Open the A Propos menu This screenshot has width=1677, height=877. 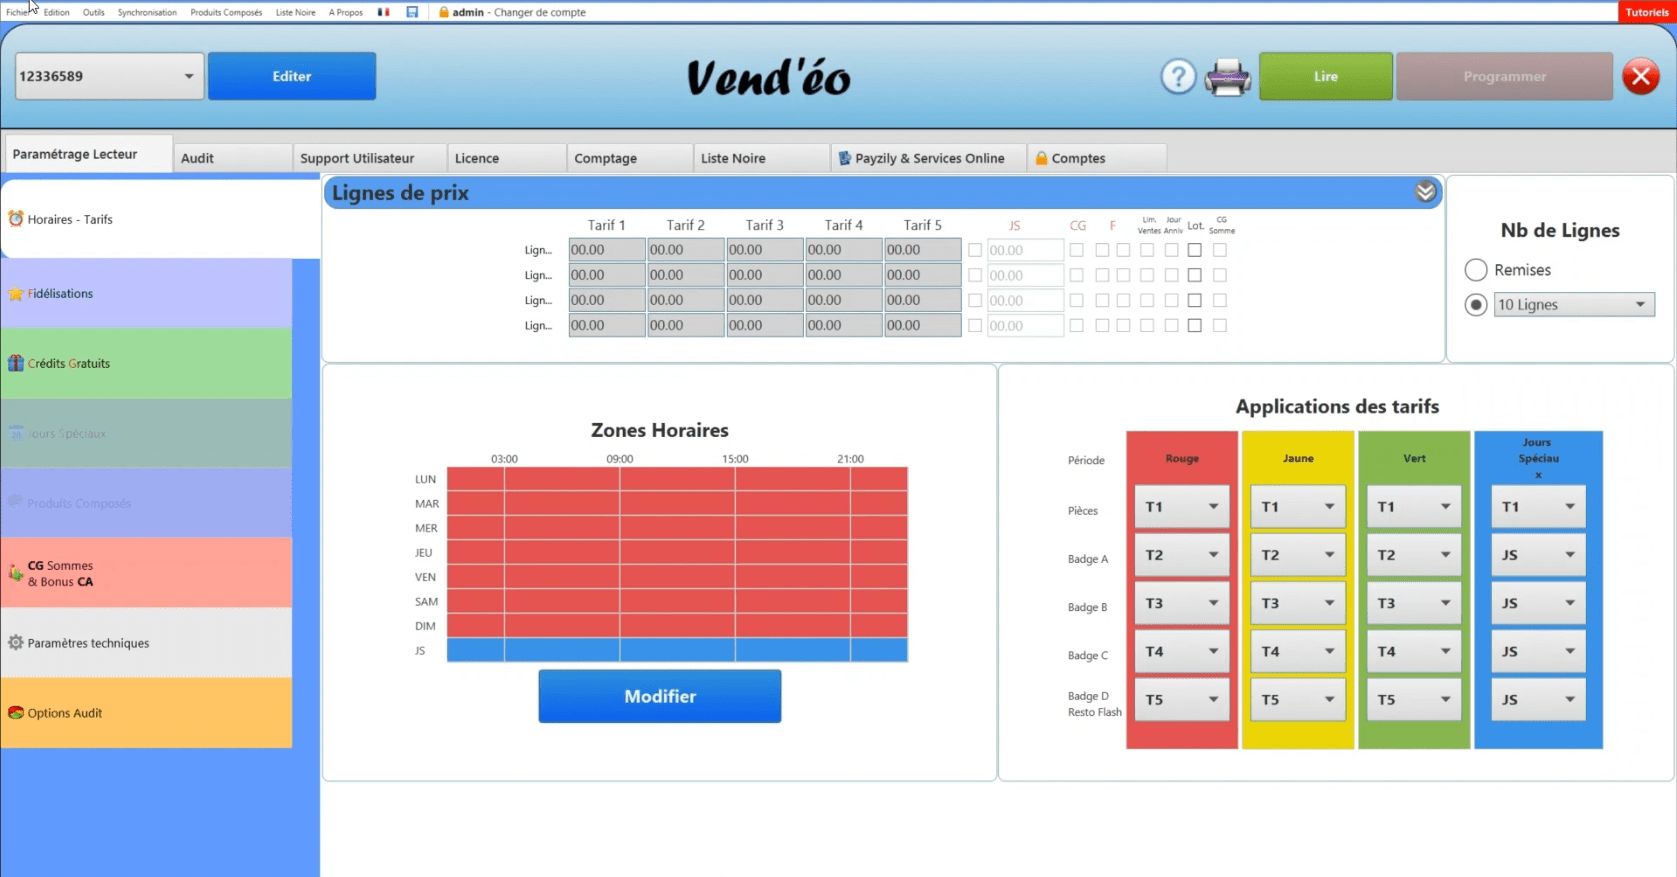(x=346, y=12)
